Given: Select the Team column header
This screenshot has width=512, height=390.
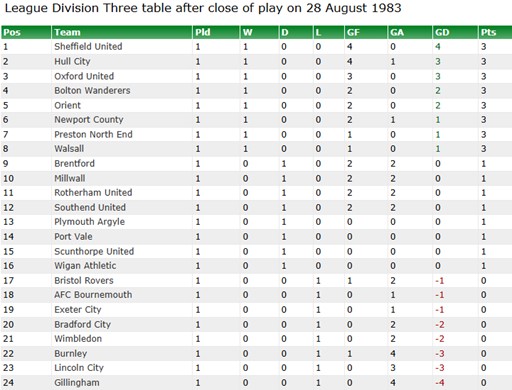Looking at the screenshot, I should pyautogui.click(x=67, y=32).
